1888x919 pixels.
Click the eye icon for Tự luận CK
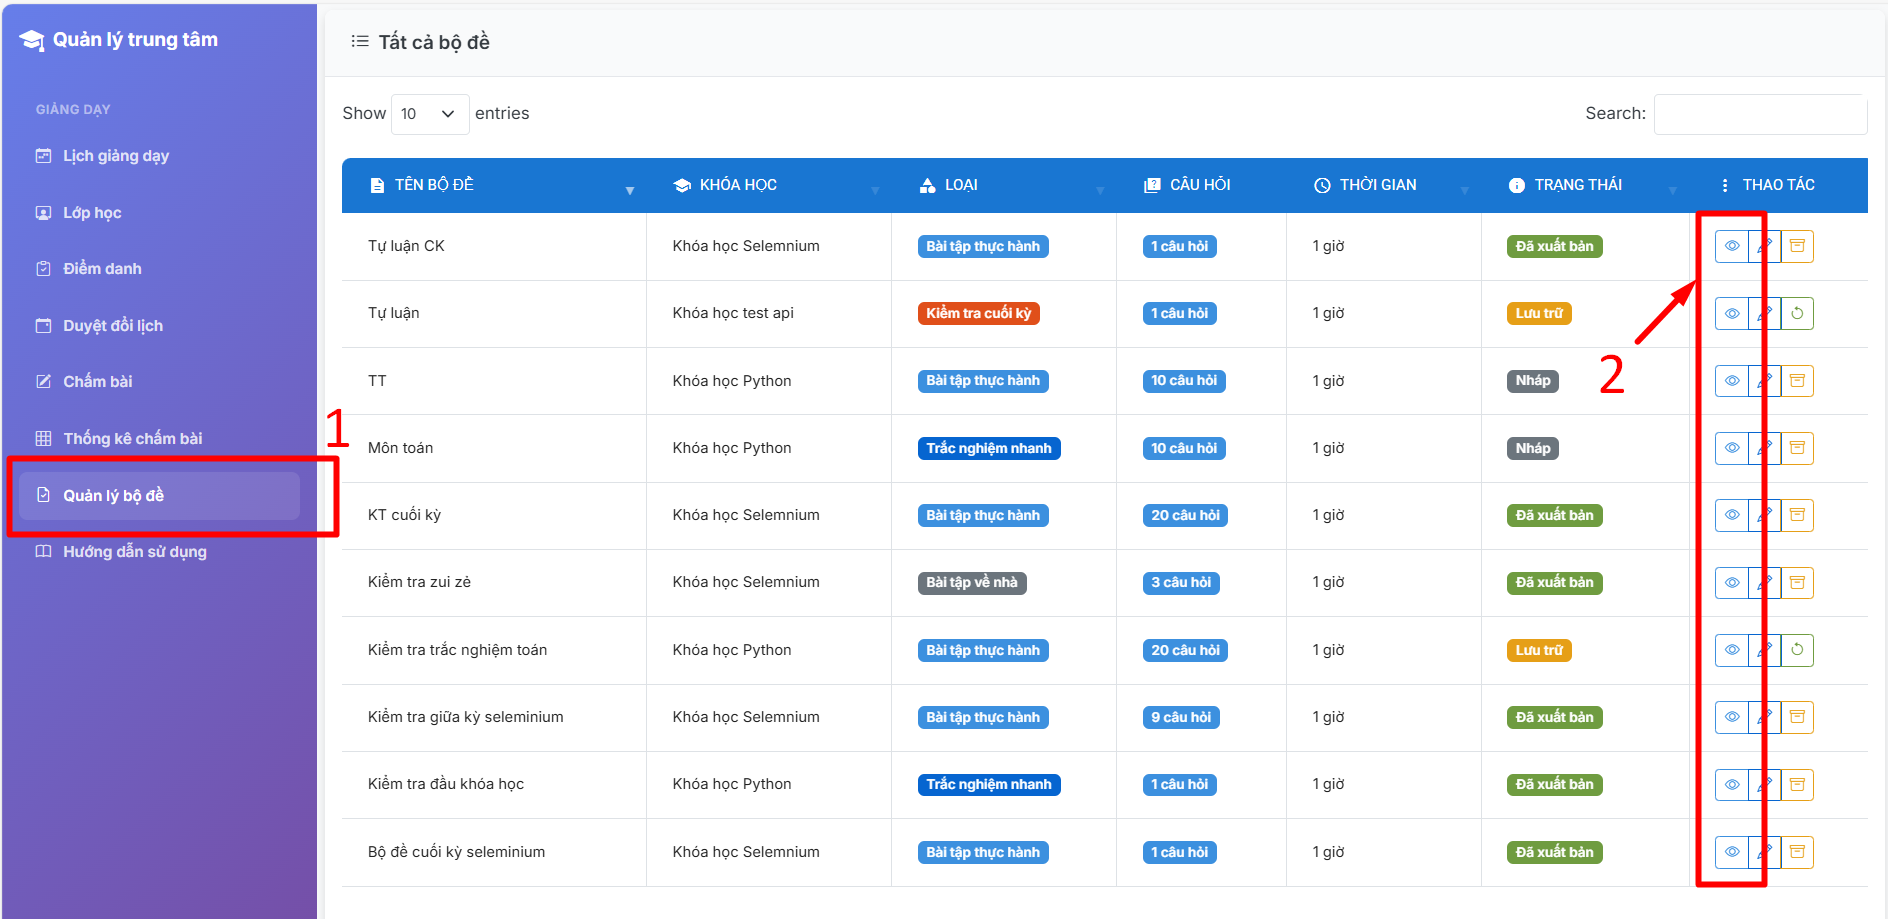pos(1731,246)
